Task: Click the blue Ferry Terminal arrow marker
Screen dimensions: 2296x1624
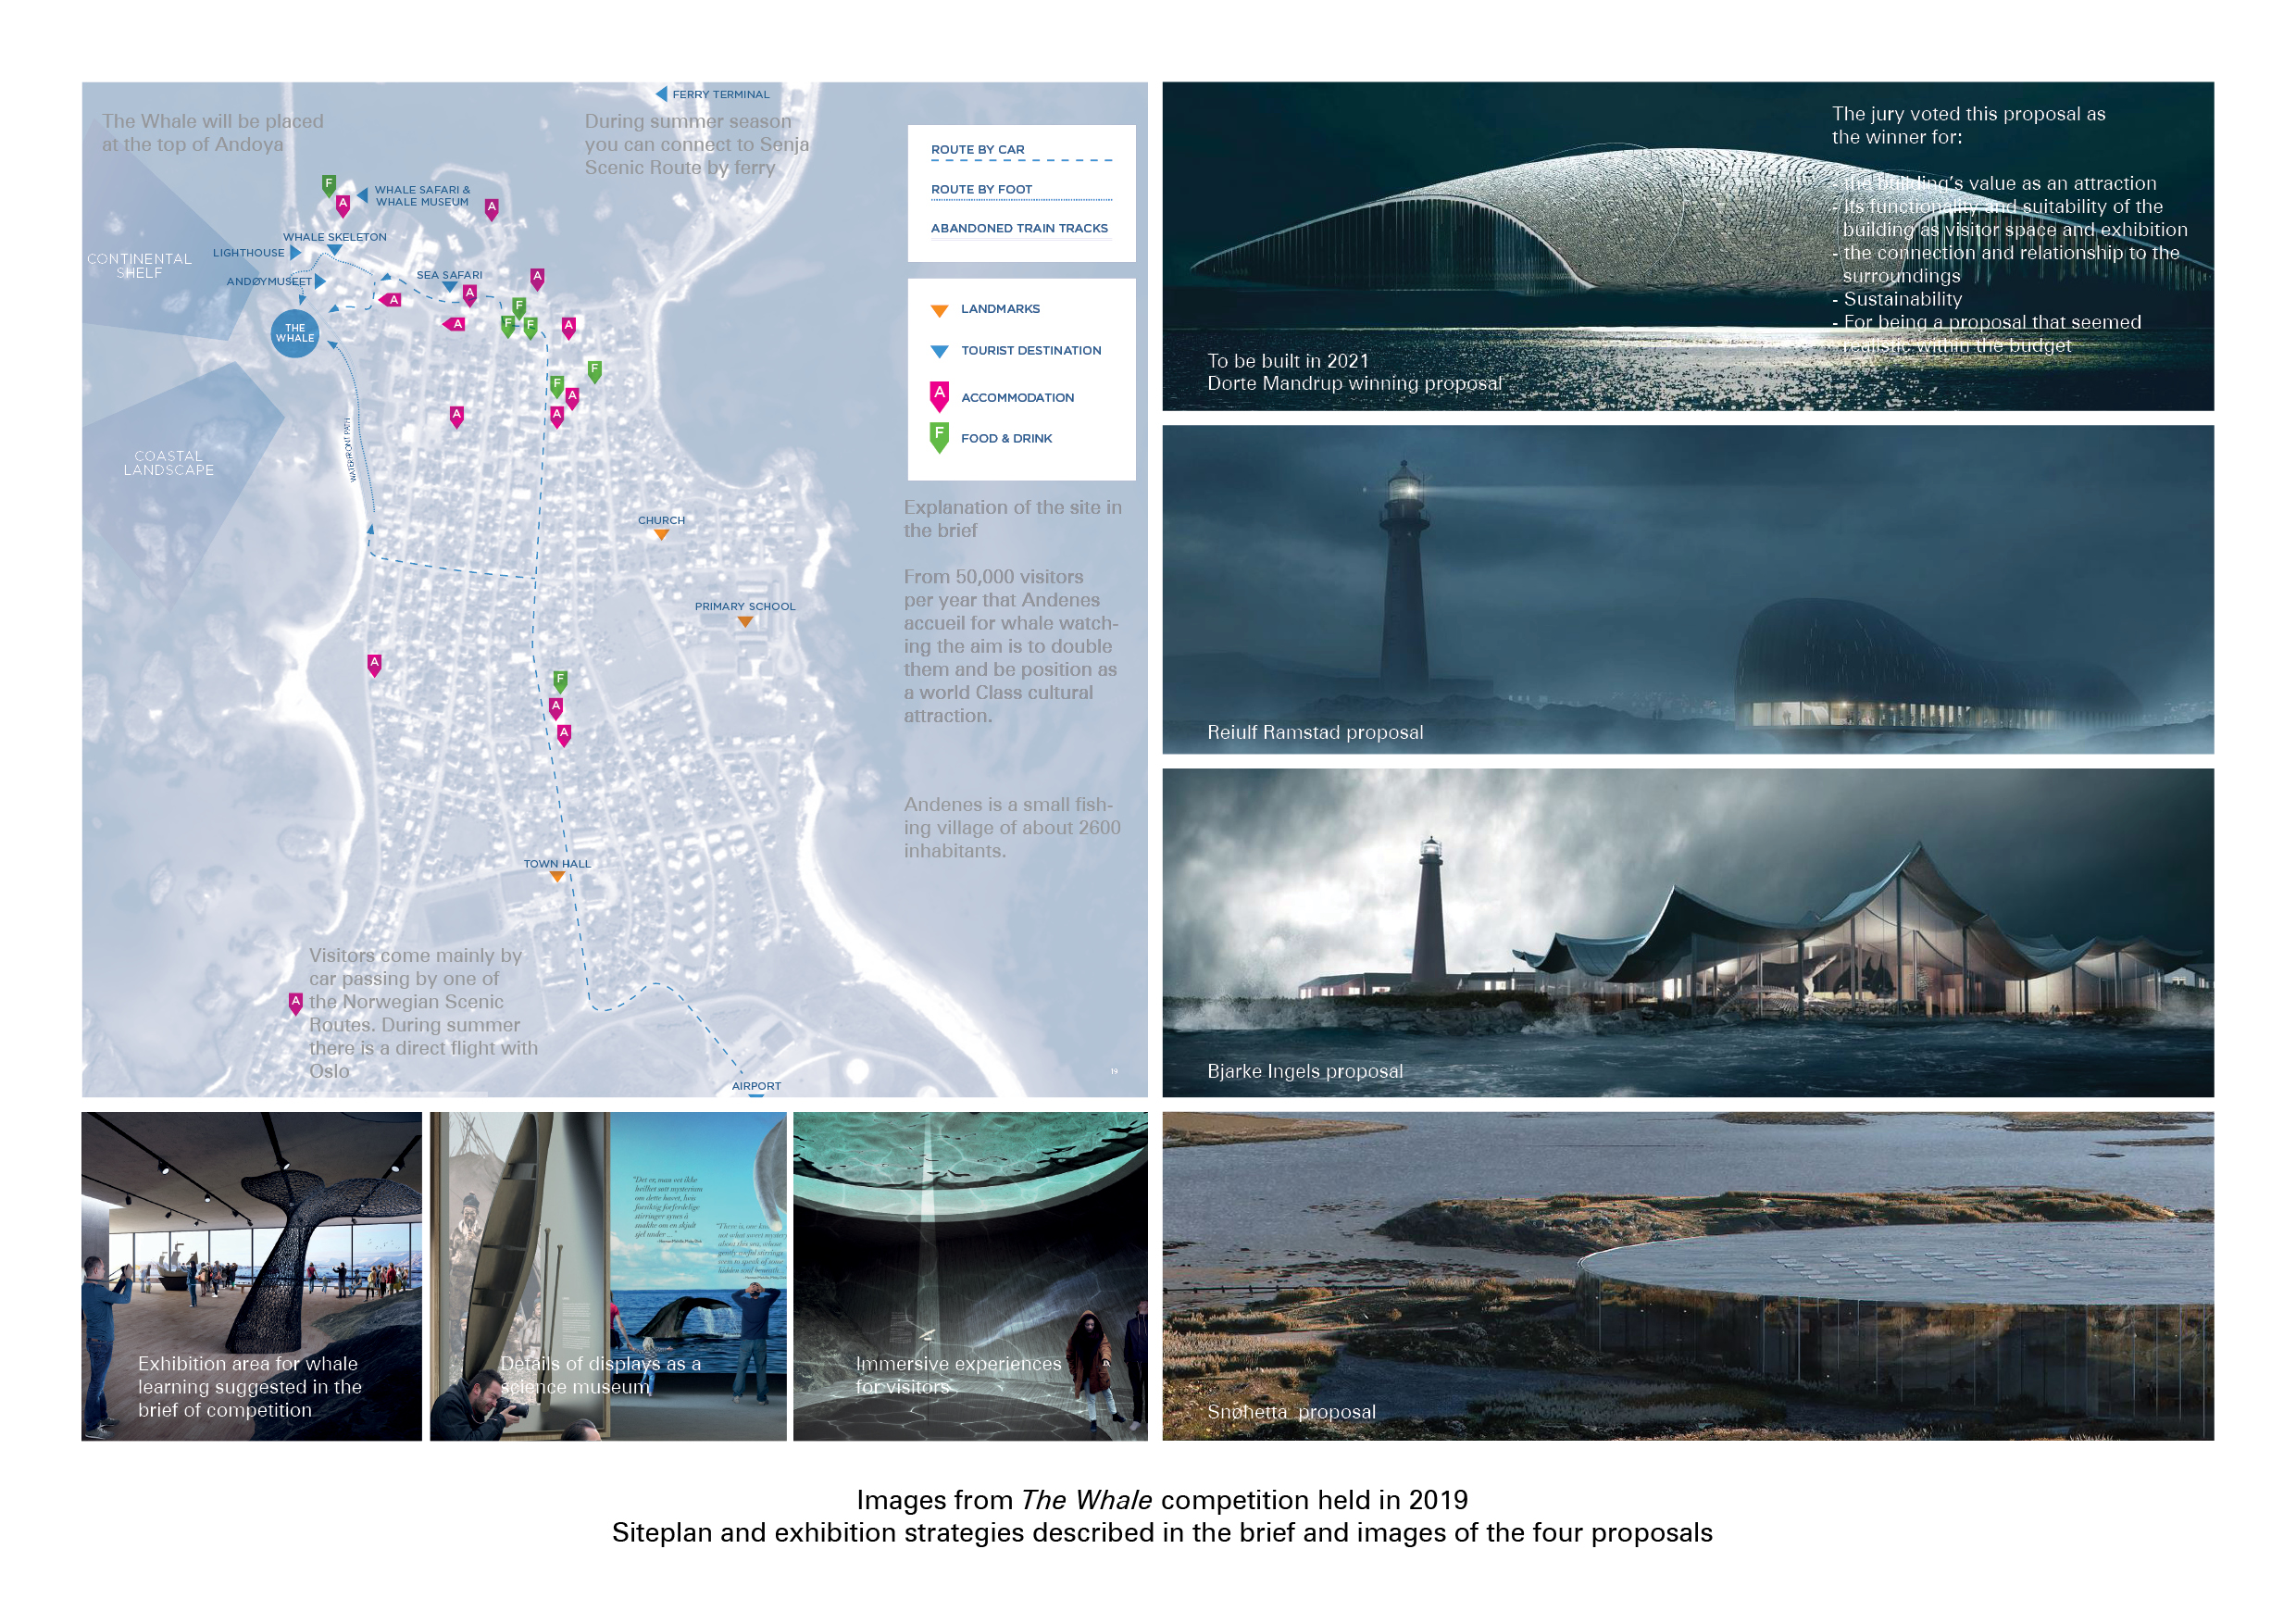Action: click(x=661, y=94)
